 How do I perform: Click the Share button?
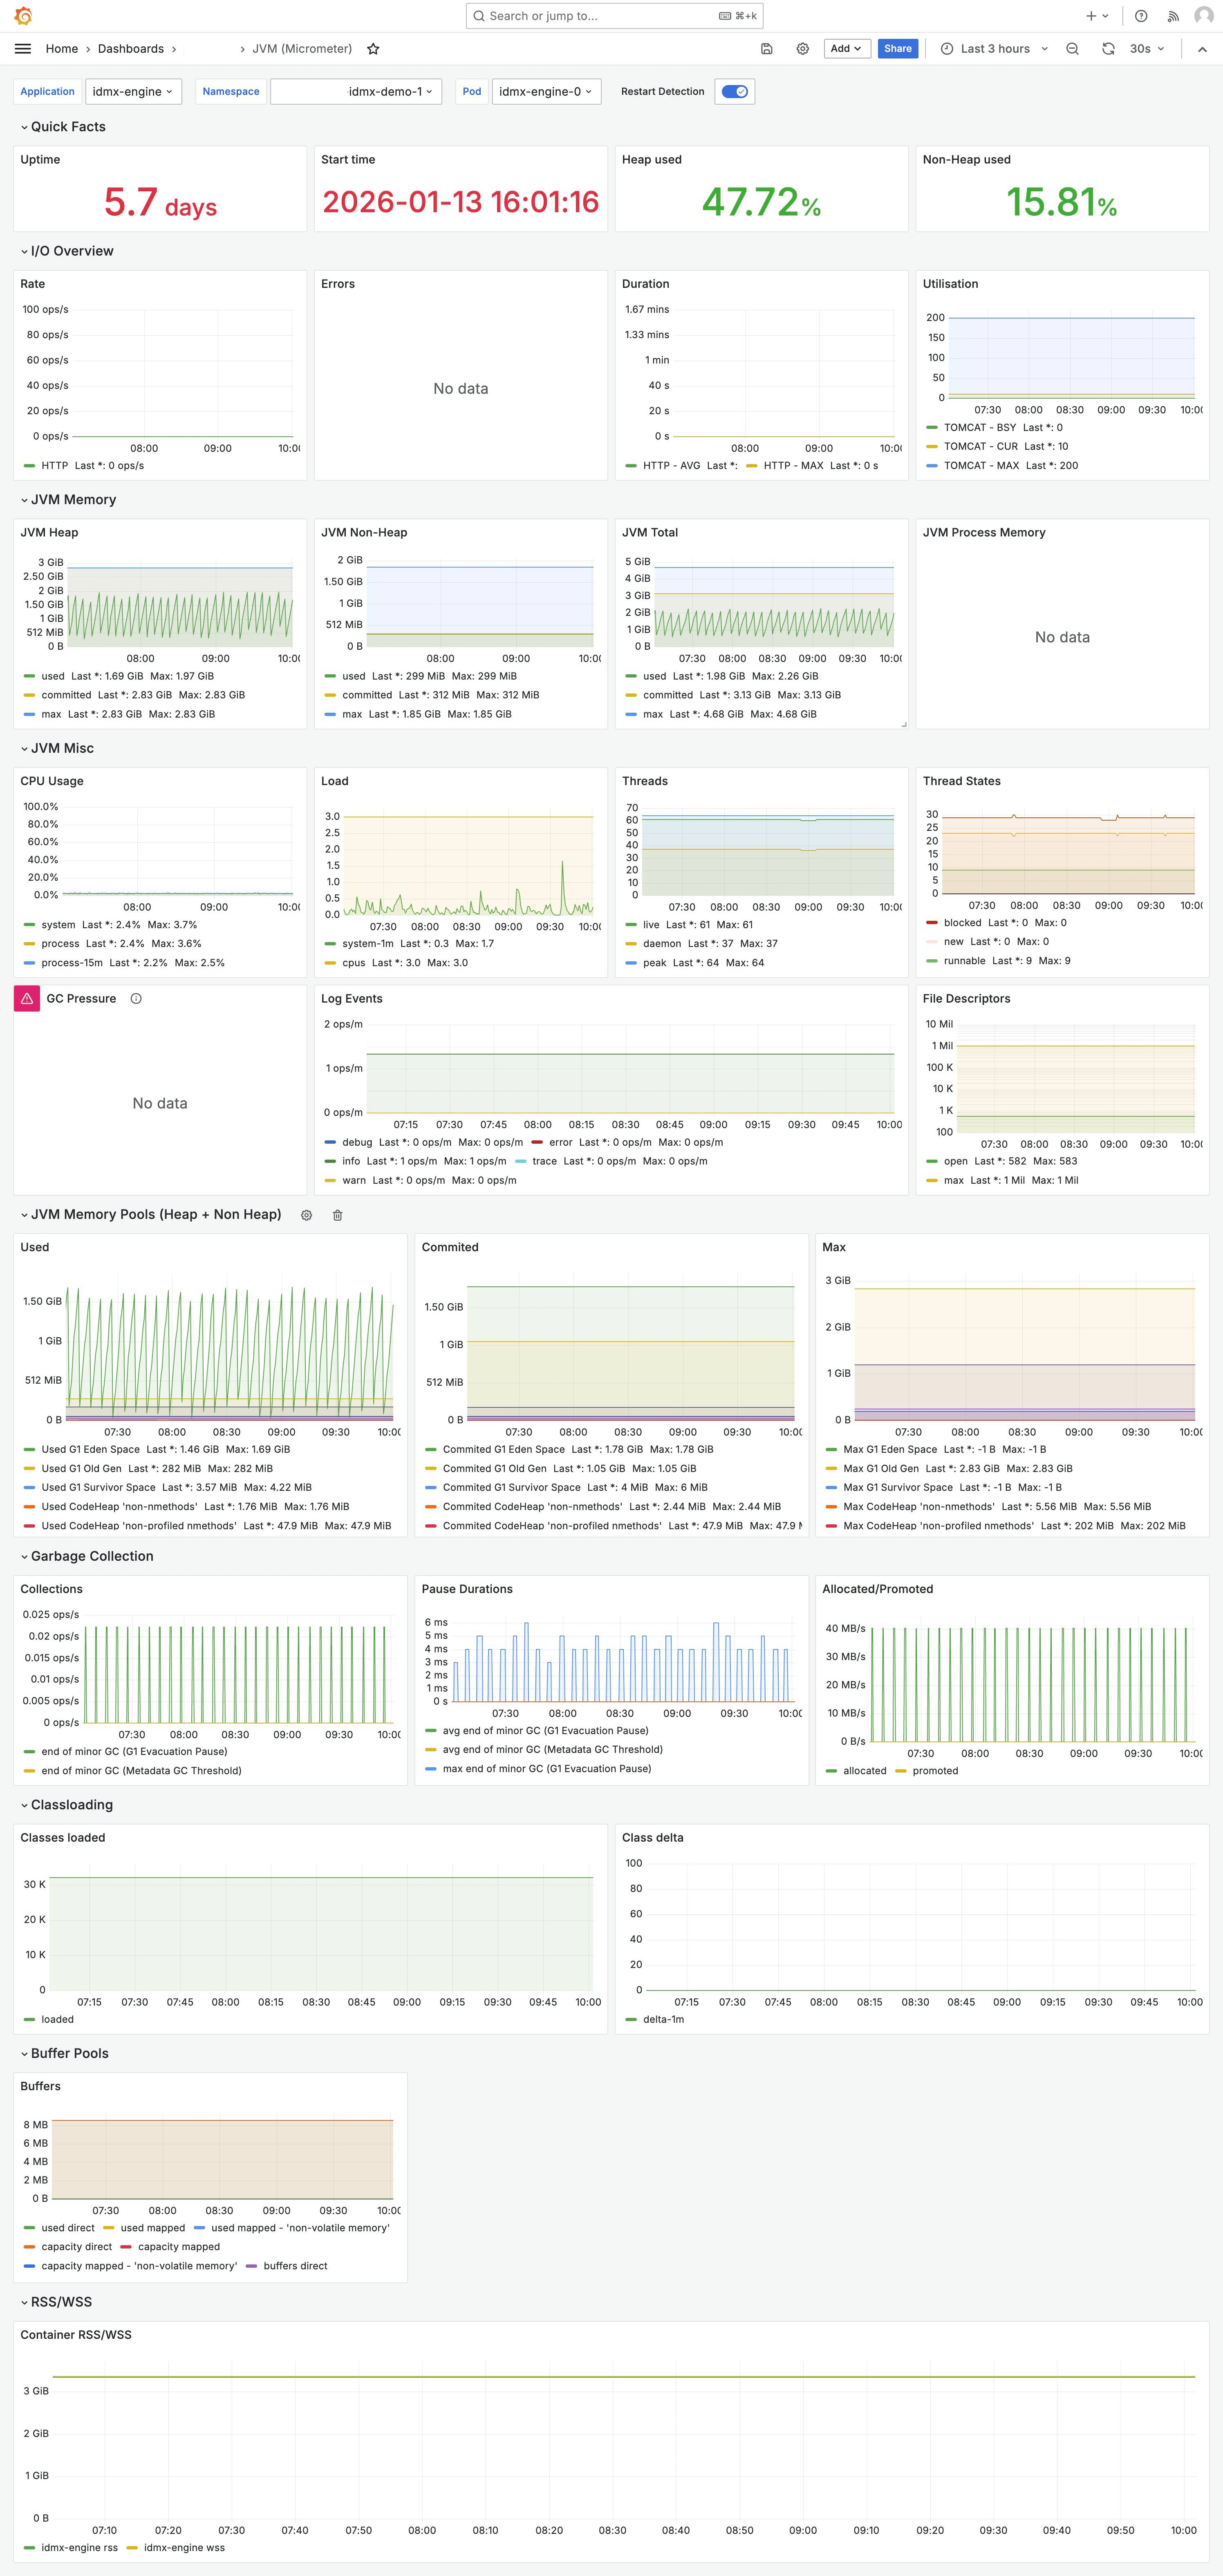(898, 49)
